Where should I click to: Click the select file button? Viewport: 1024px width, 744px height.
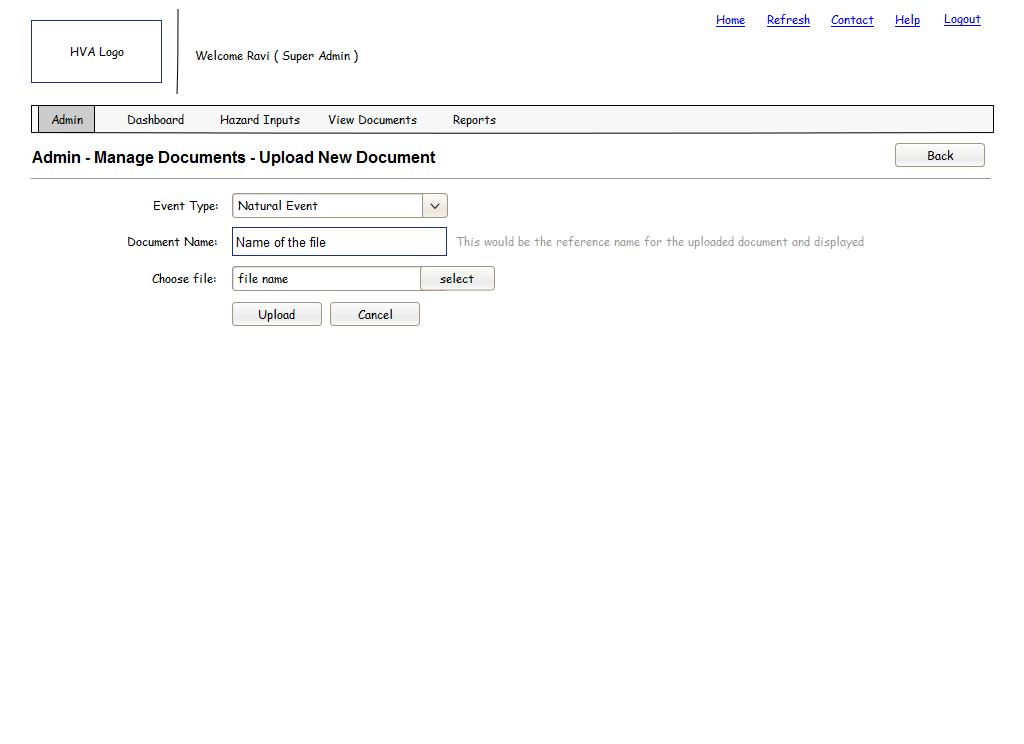[457, 279]
